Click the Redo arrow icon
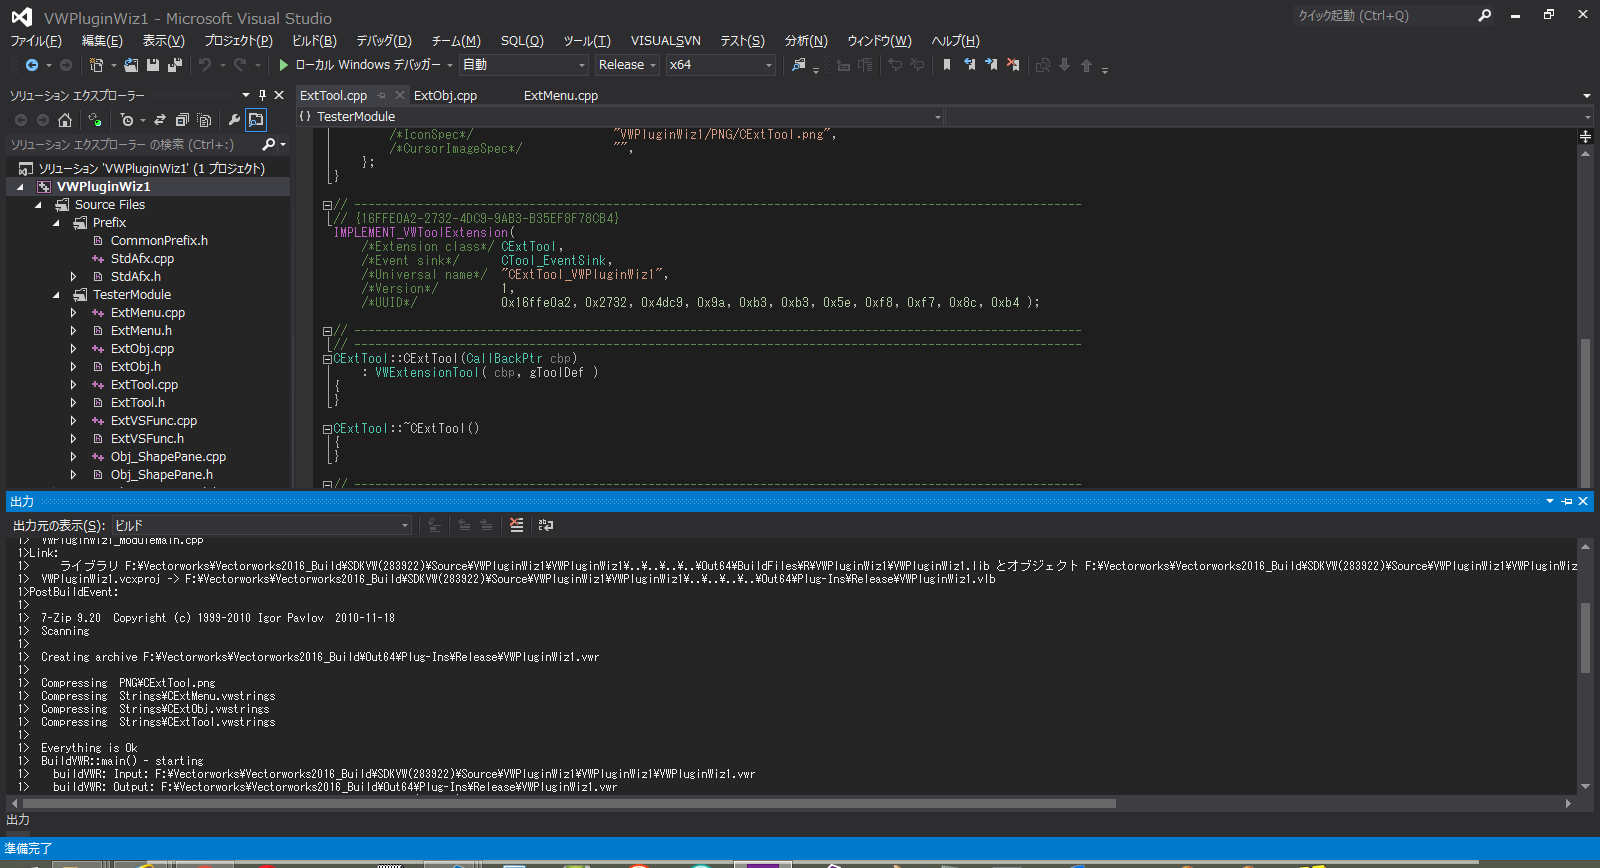 coord(240,65)
